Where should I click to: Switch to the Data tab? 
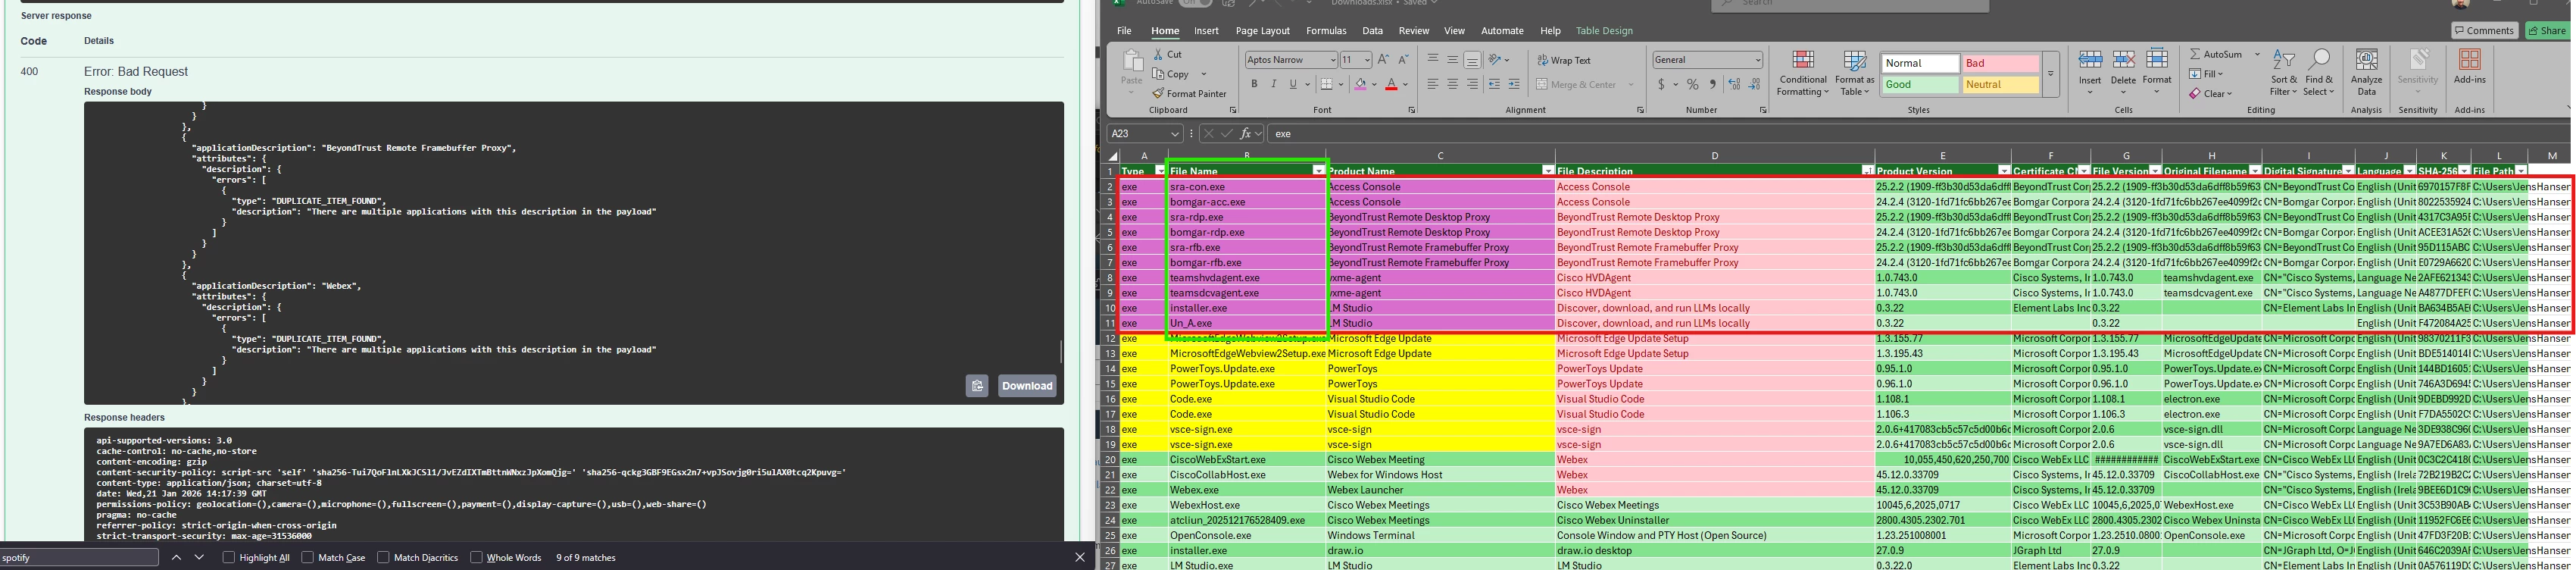[x=1372, y=31]
